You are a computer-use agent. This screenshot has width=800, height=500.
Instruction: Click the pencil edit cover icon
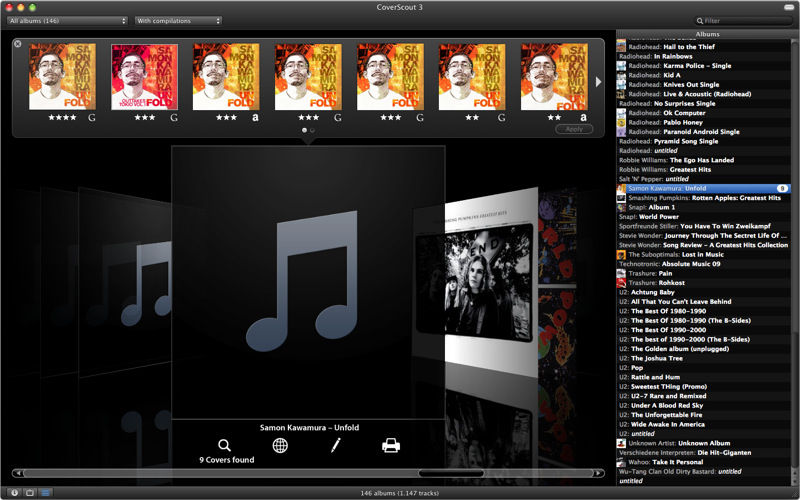pyautogui.click(x=335, y=445)
